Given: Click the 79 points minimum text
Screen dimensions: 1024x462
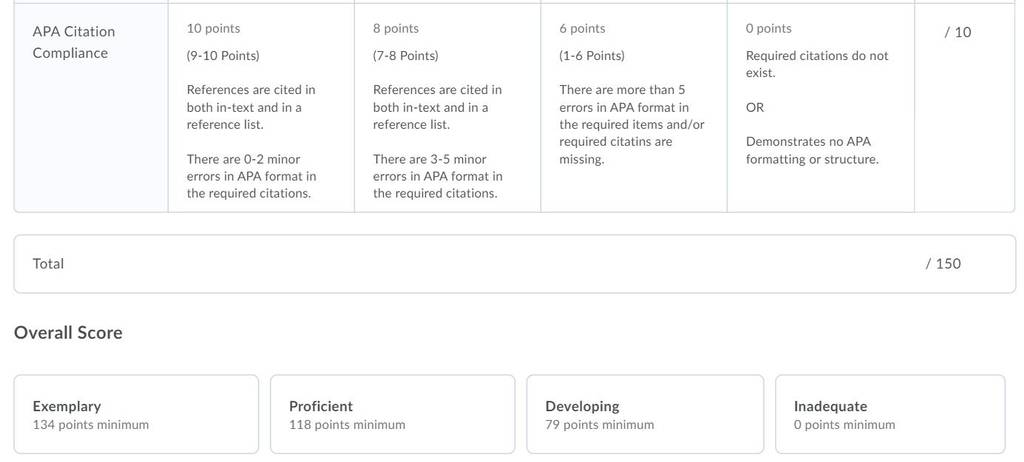Looking at the screenshot, I should (x=600, y=425).
